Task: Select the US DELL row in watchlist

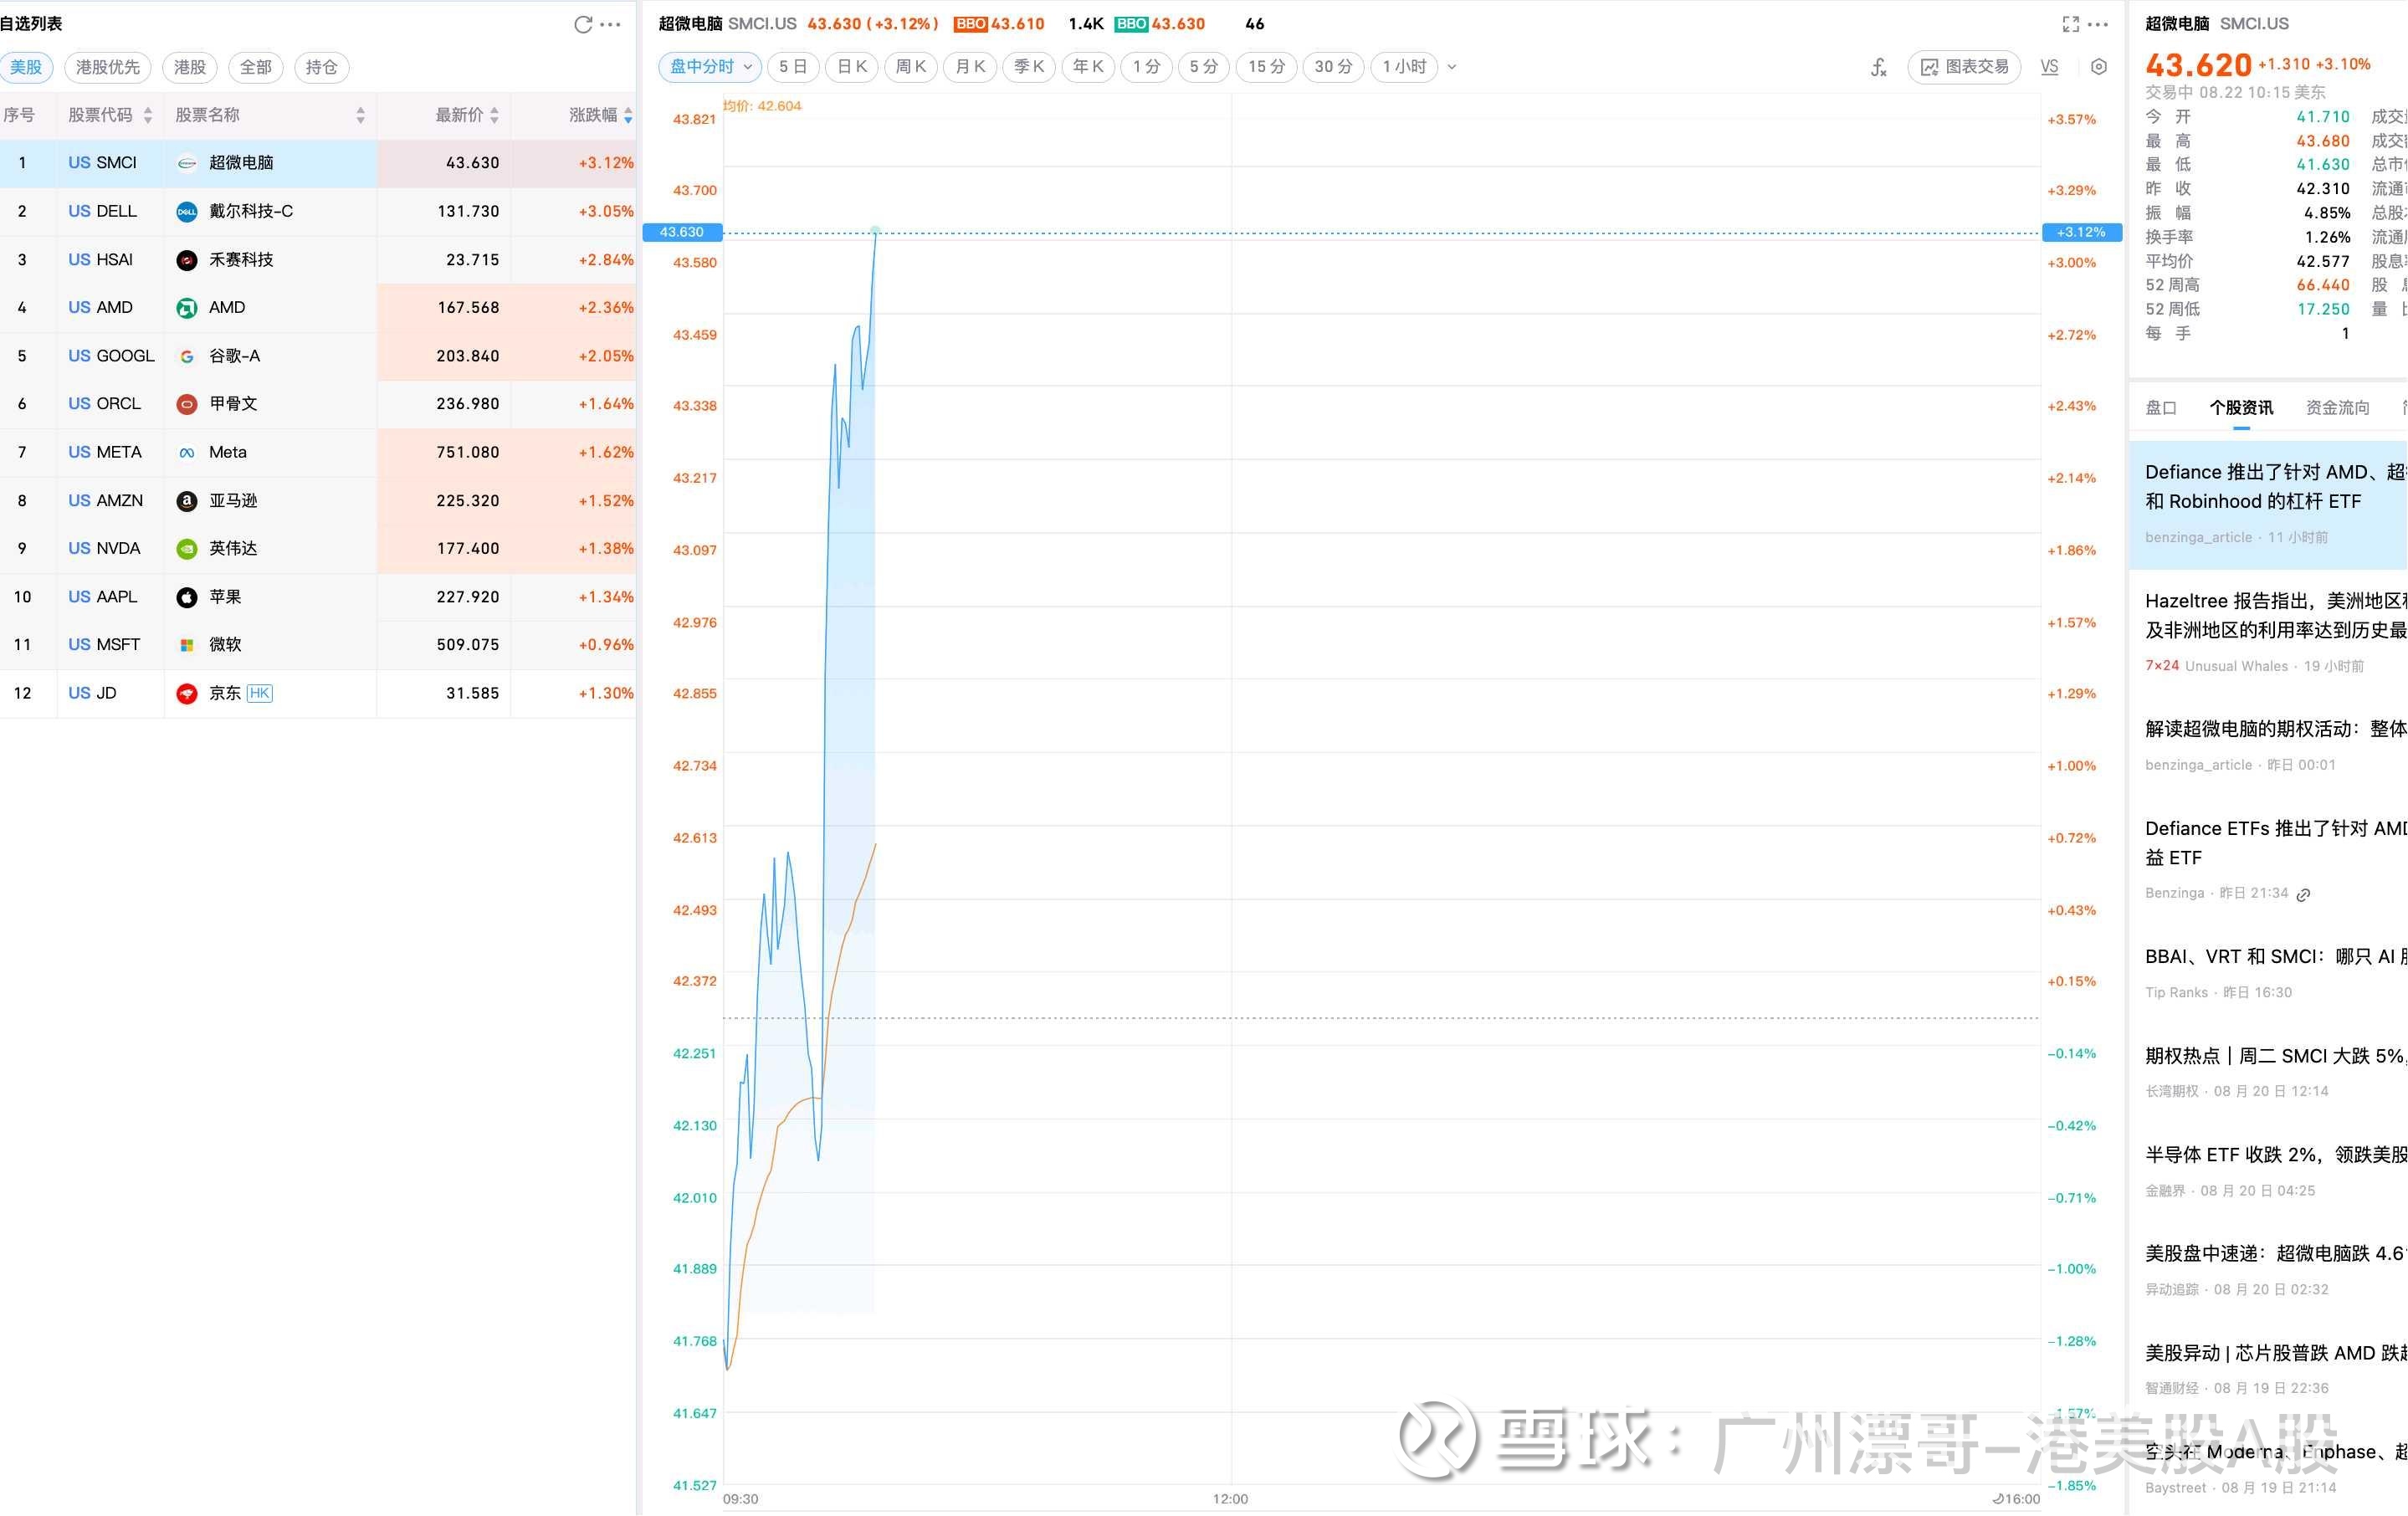Action: click(x=318, y=212)
